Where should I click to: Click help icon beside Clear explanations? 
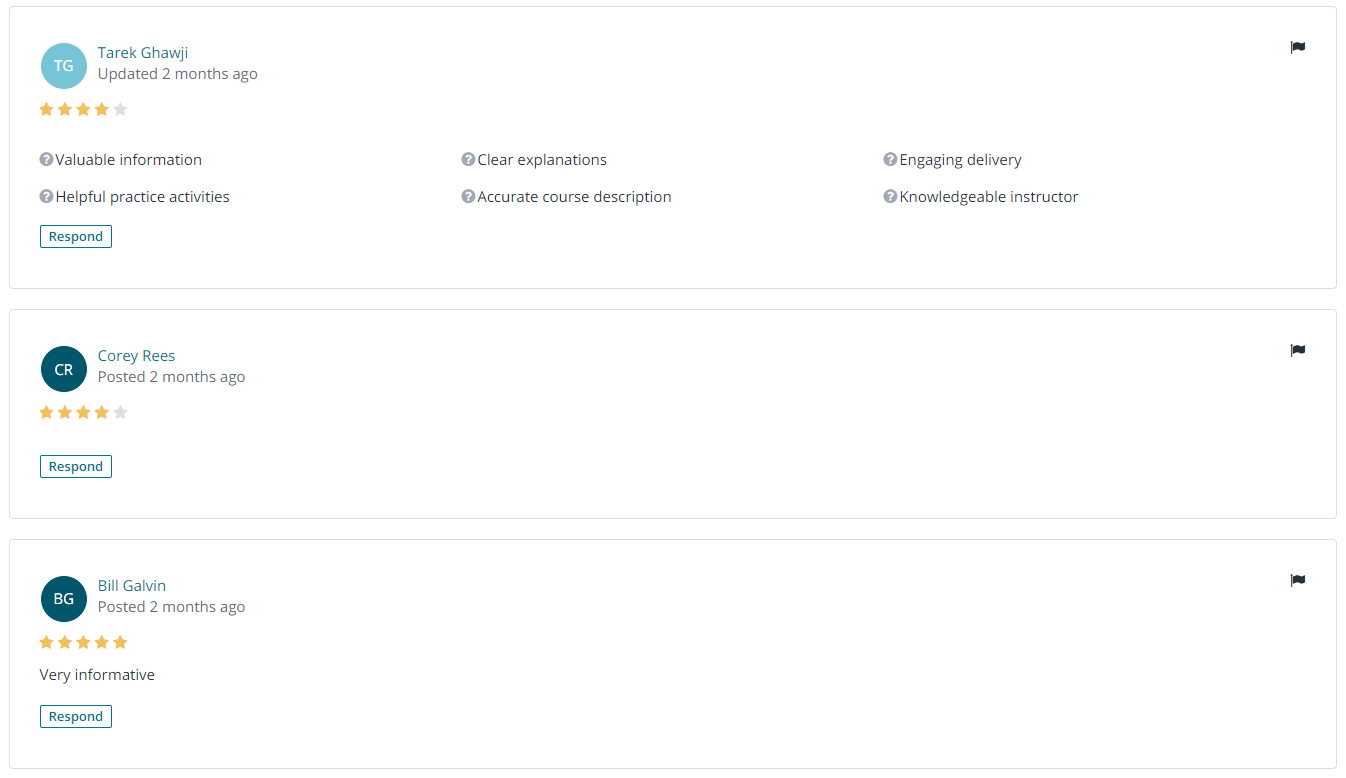click(x=468, y=159)
